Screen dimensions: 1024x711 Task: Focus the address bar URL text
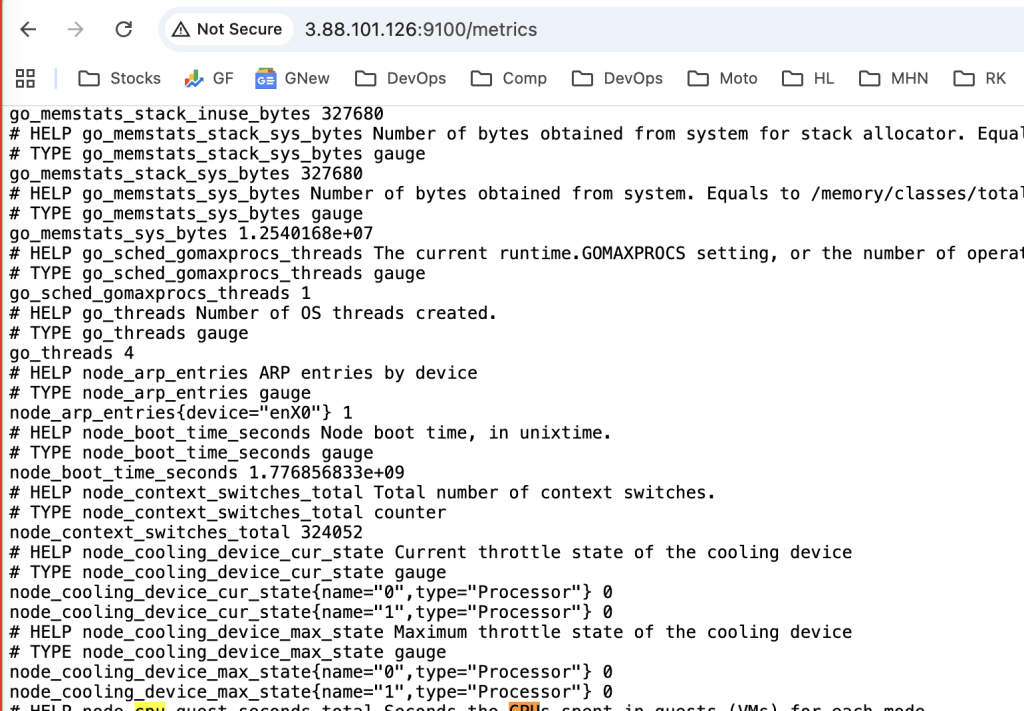420,30
